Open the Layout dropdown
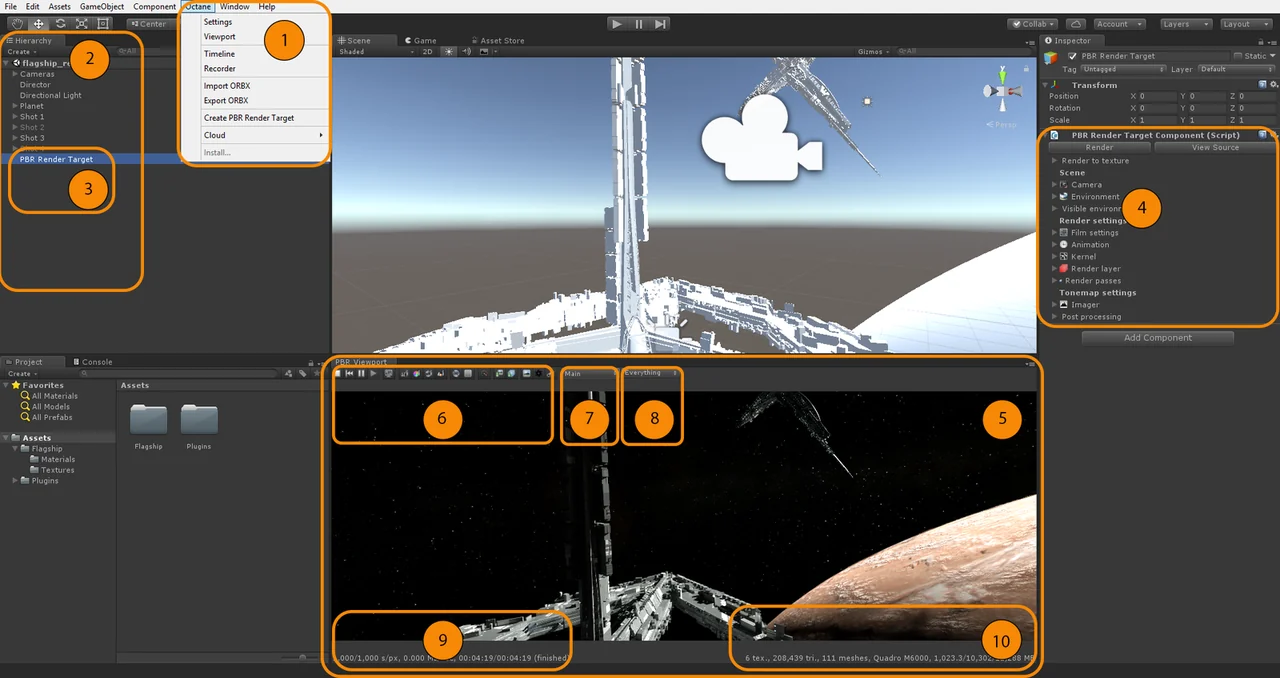Image resolution: width=1280 pixels, height=678 pixels. [x=1244, y=24]
